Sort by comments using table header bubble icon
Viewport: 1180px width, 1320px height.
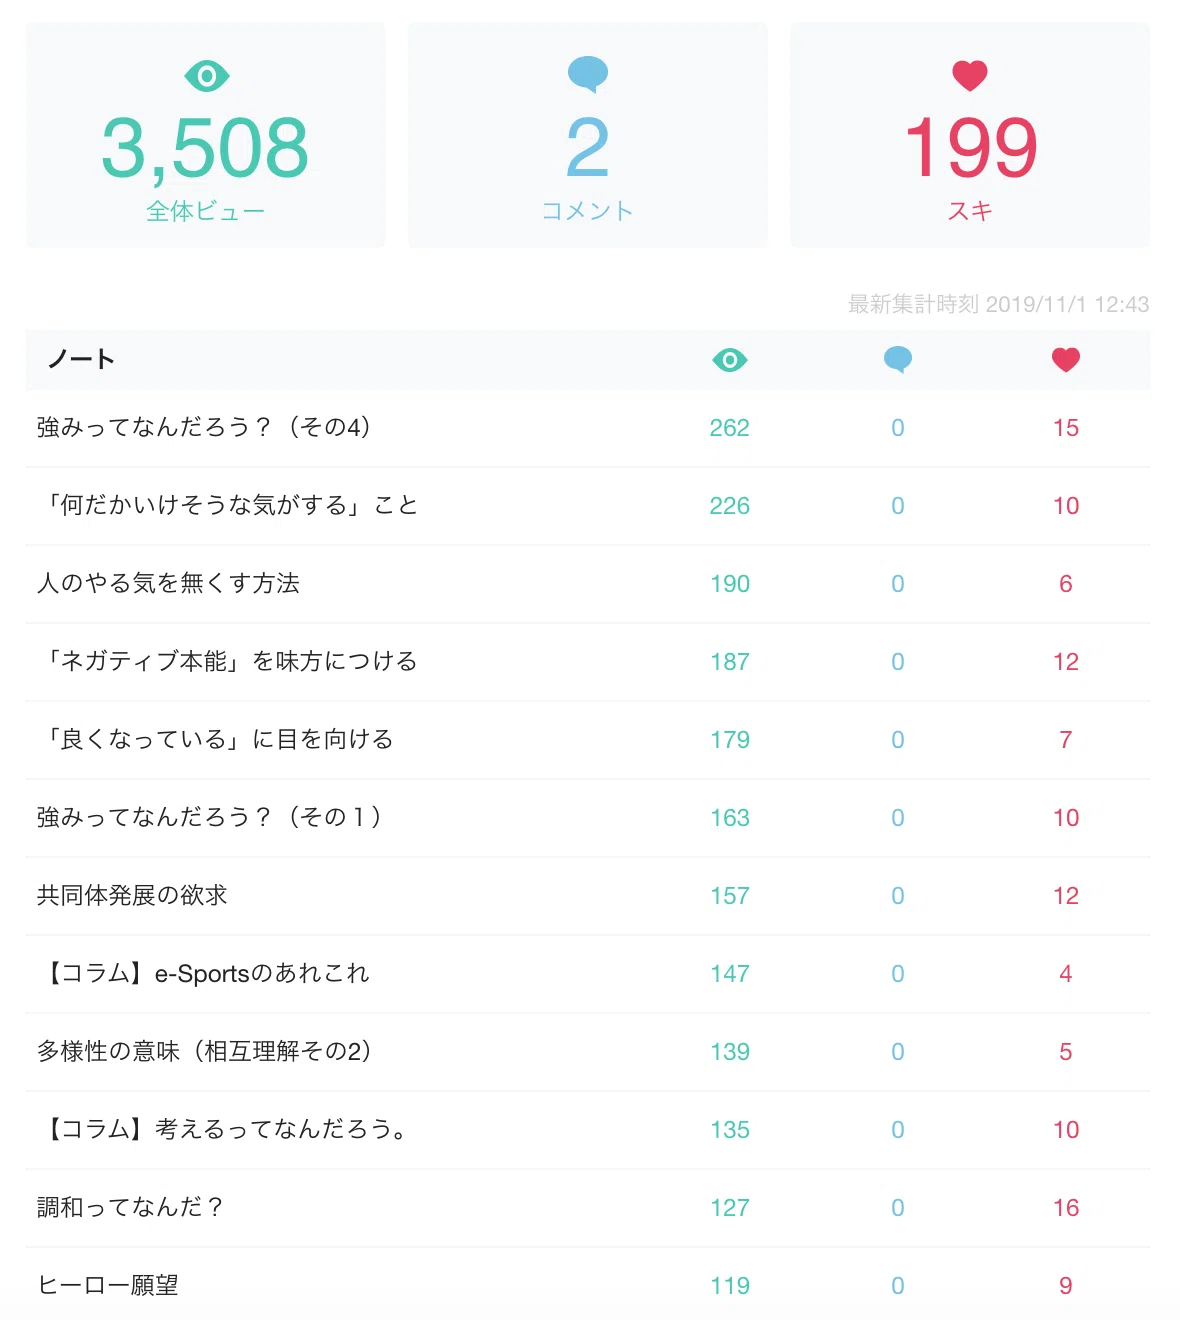pyautogui.click(x=898, y=360)
